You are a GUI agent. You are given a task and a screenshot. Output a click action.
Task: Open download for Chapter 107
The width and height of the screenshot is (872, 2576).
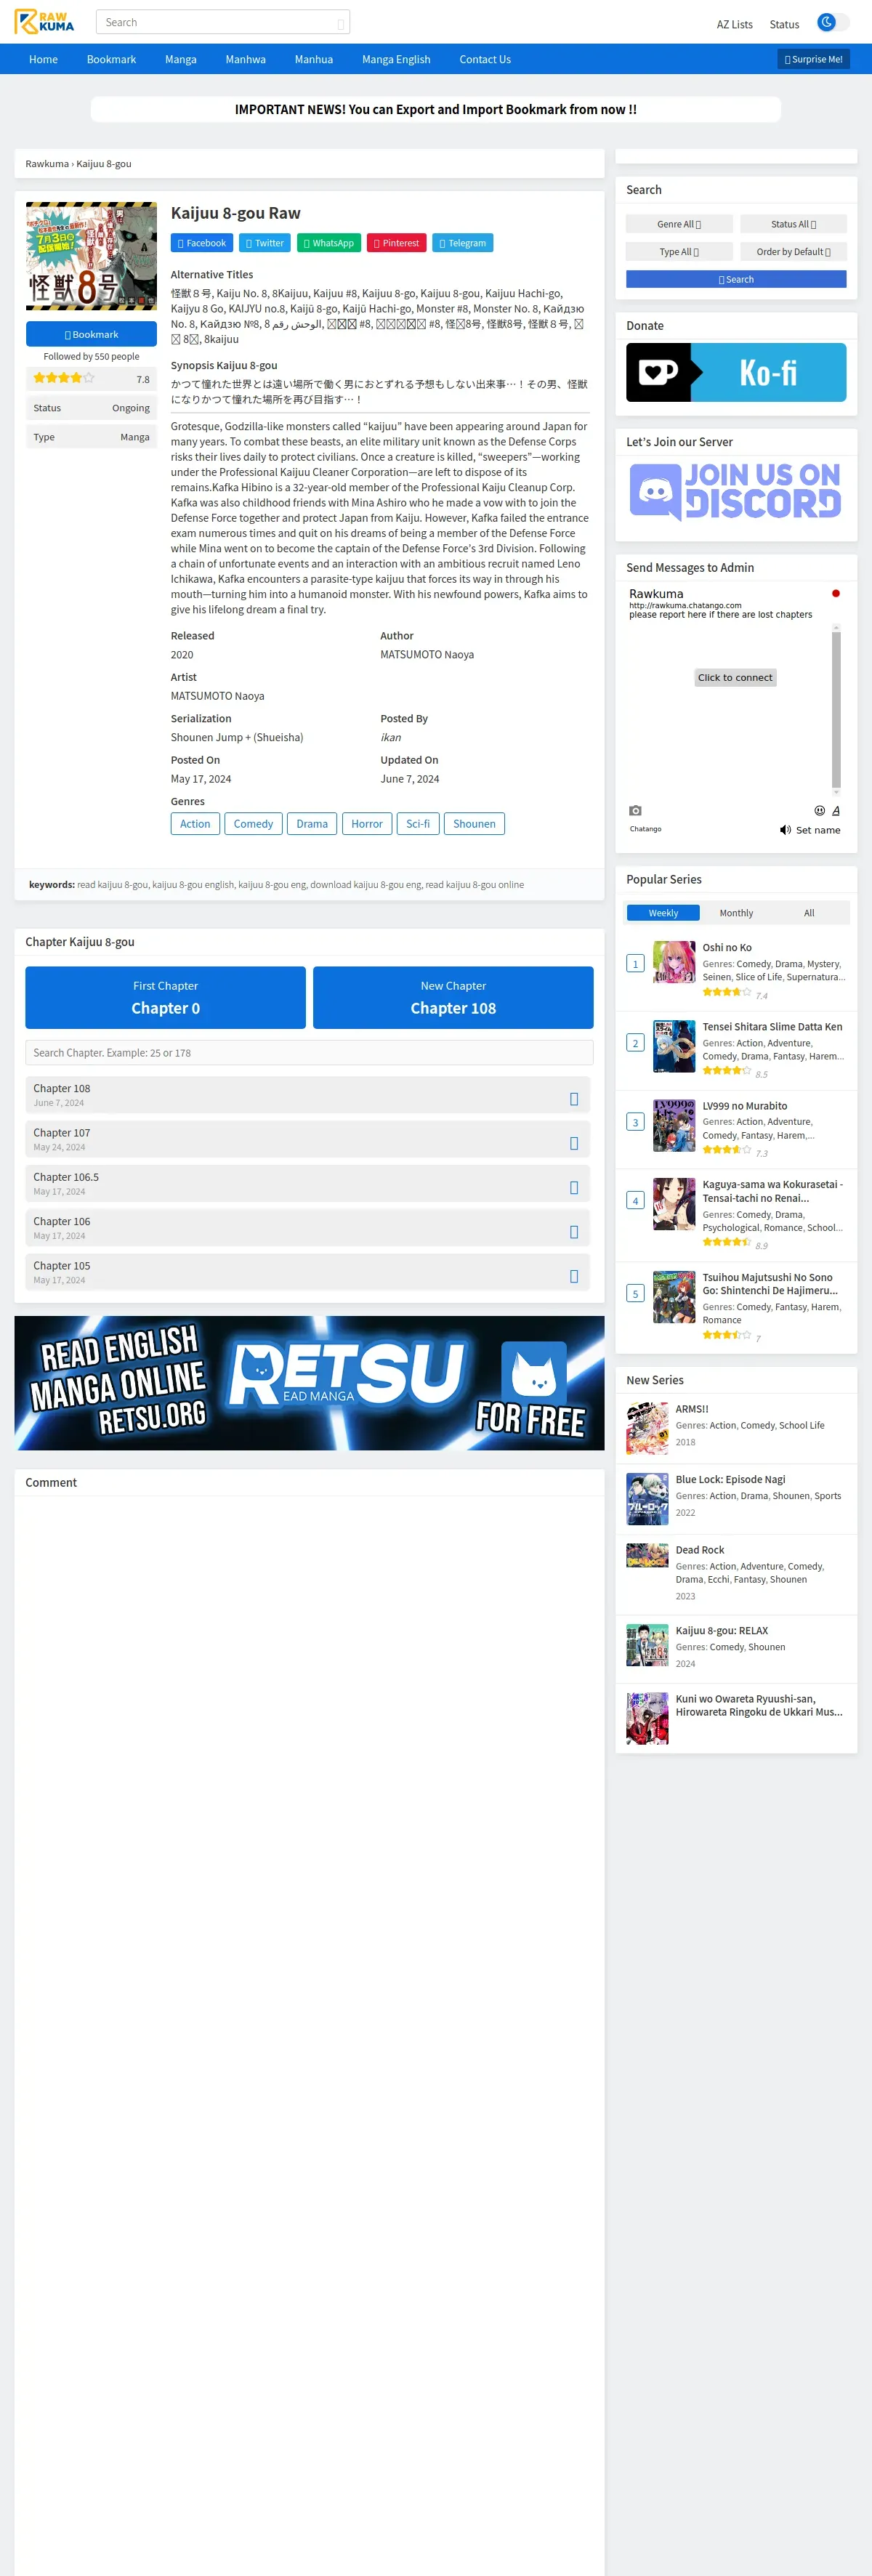coord(574,1143)
